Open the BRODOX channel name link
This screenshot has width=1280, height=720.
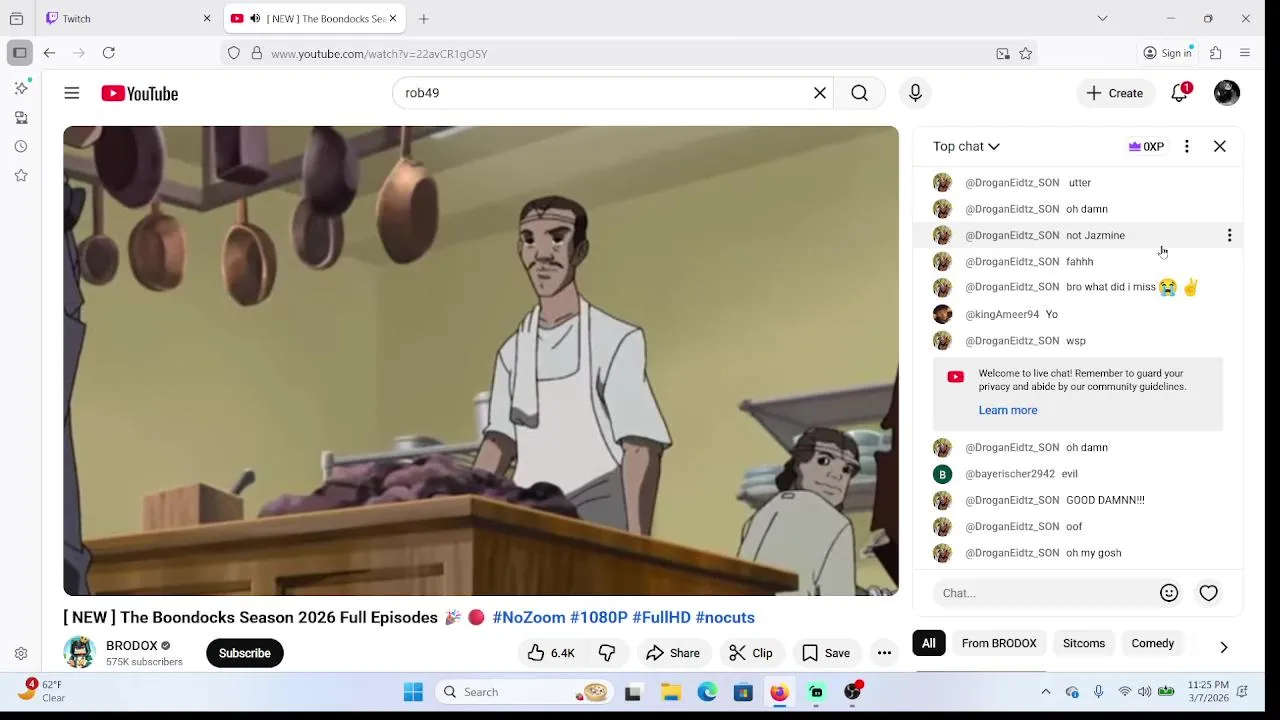131,646
